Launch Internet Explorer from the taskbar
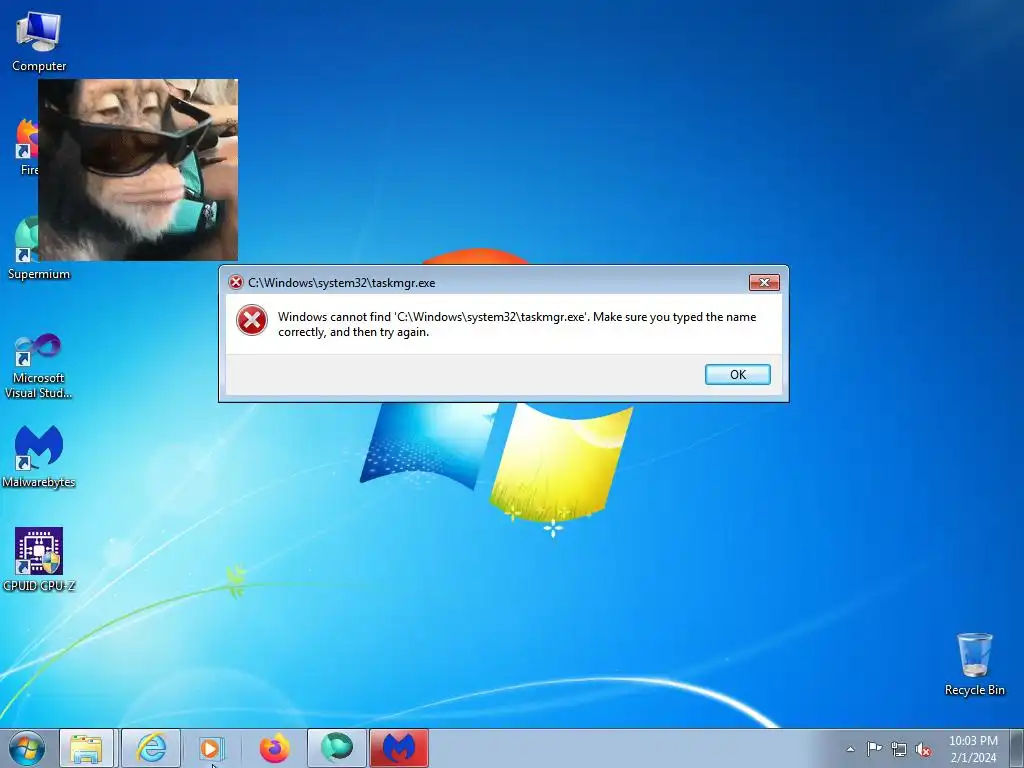The width and height of the screenshot is (1024, 768). tap(151, 748)
